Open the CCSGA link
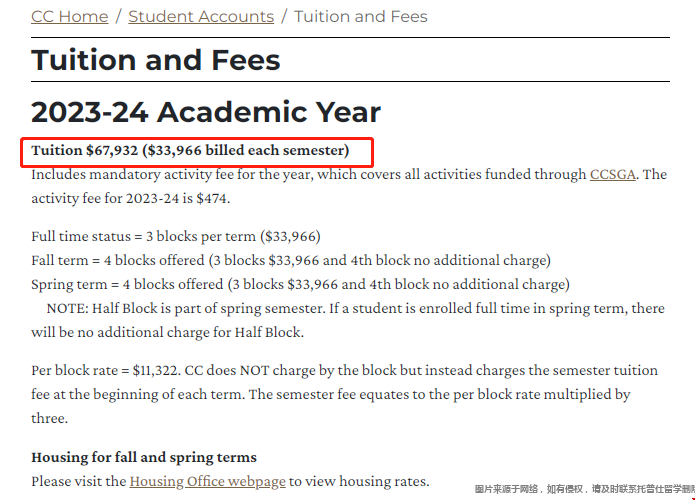695x500 pixels. click(x=613, y=174)
